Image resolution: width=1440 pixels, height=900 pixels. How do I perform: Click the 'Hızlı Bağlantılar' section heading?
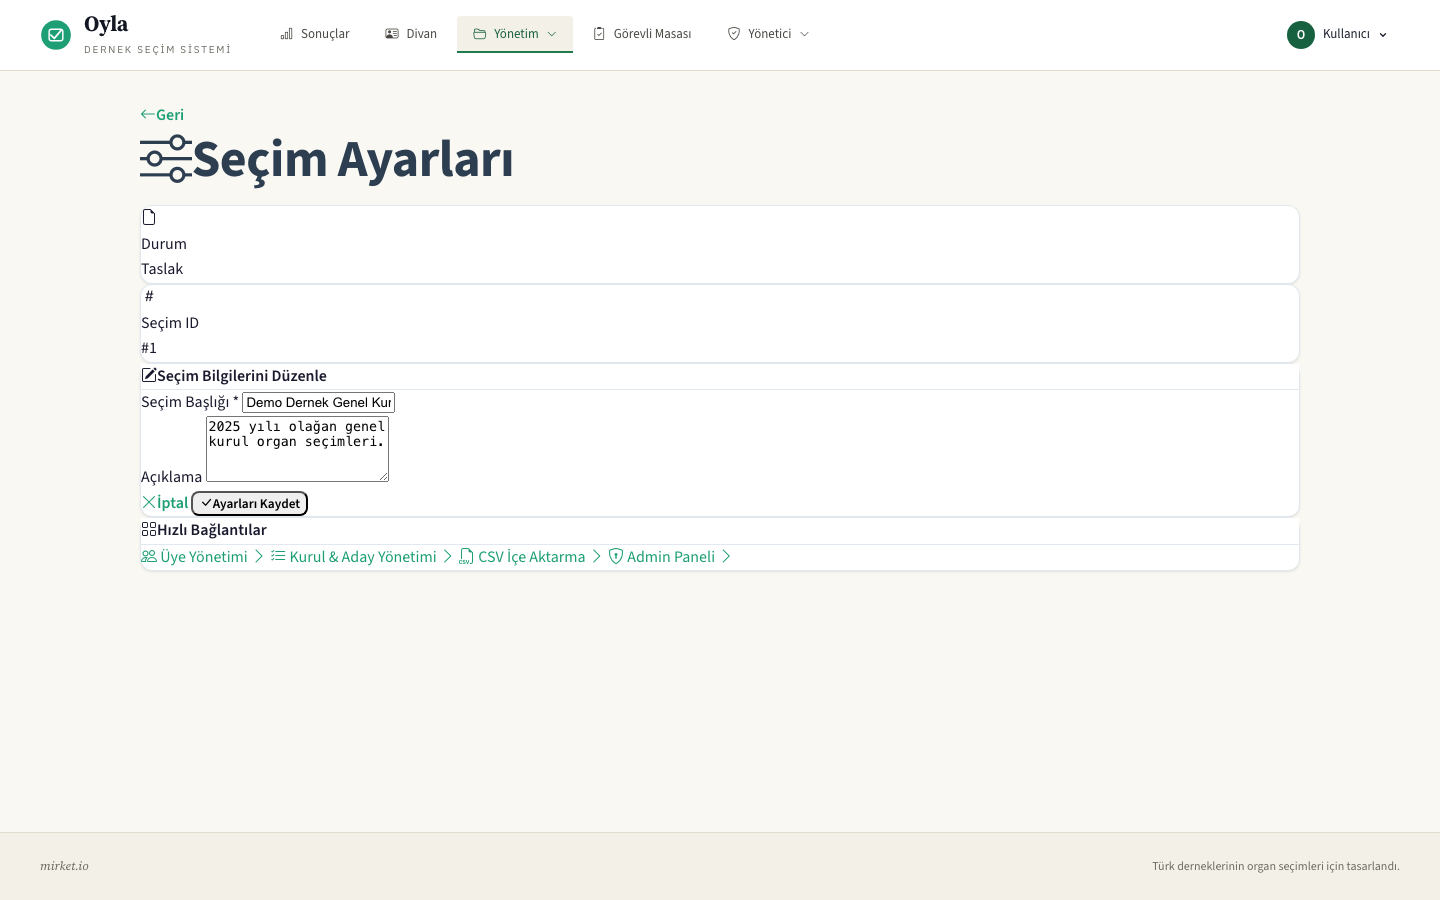(x=212, y=529)
